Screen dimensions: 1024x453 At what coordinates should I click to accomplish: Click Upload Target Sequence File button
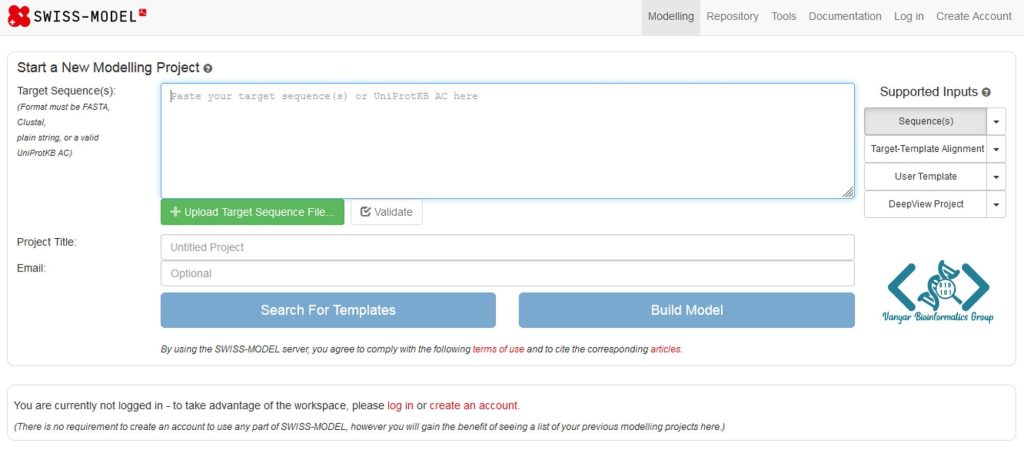pos(252,212)
